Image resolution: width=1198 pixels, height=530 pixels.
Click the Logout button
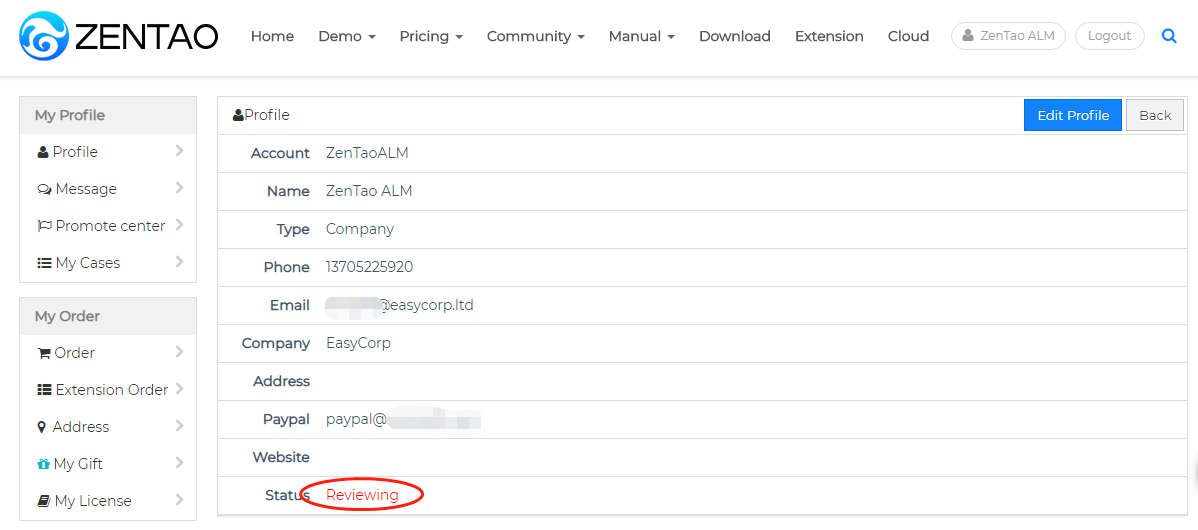pos(1109,36)
